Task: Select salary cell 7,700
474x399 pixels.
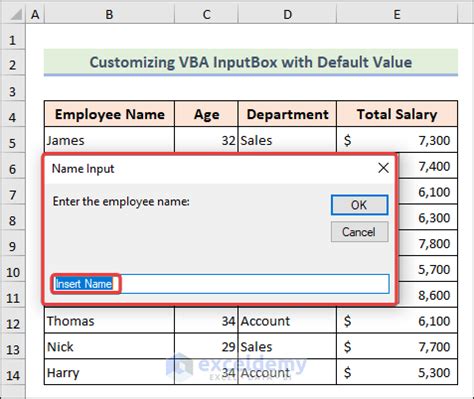Action: (397, 347)
